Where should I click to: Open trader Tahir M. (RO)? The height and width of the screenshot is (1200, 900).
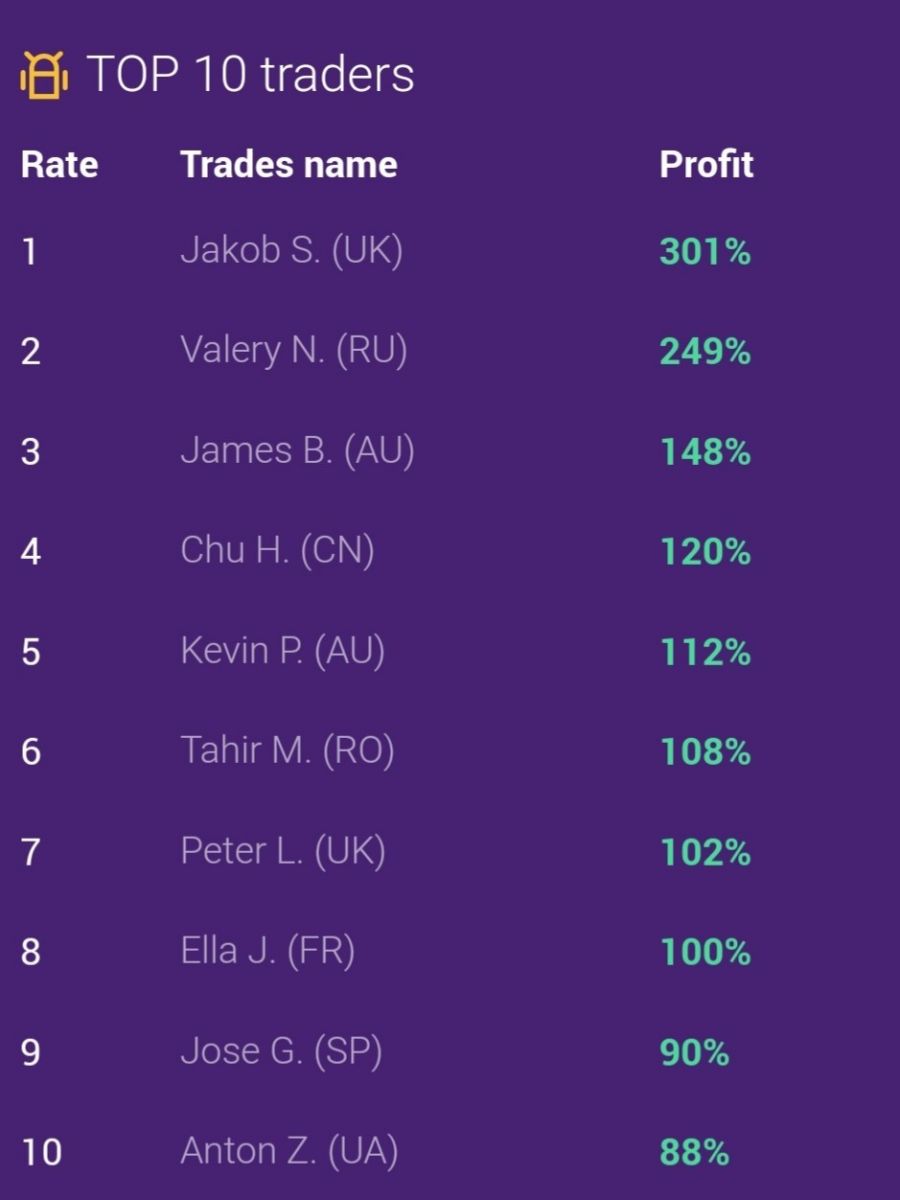tap(287, 750)
